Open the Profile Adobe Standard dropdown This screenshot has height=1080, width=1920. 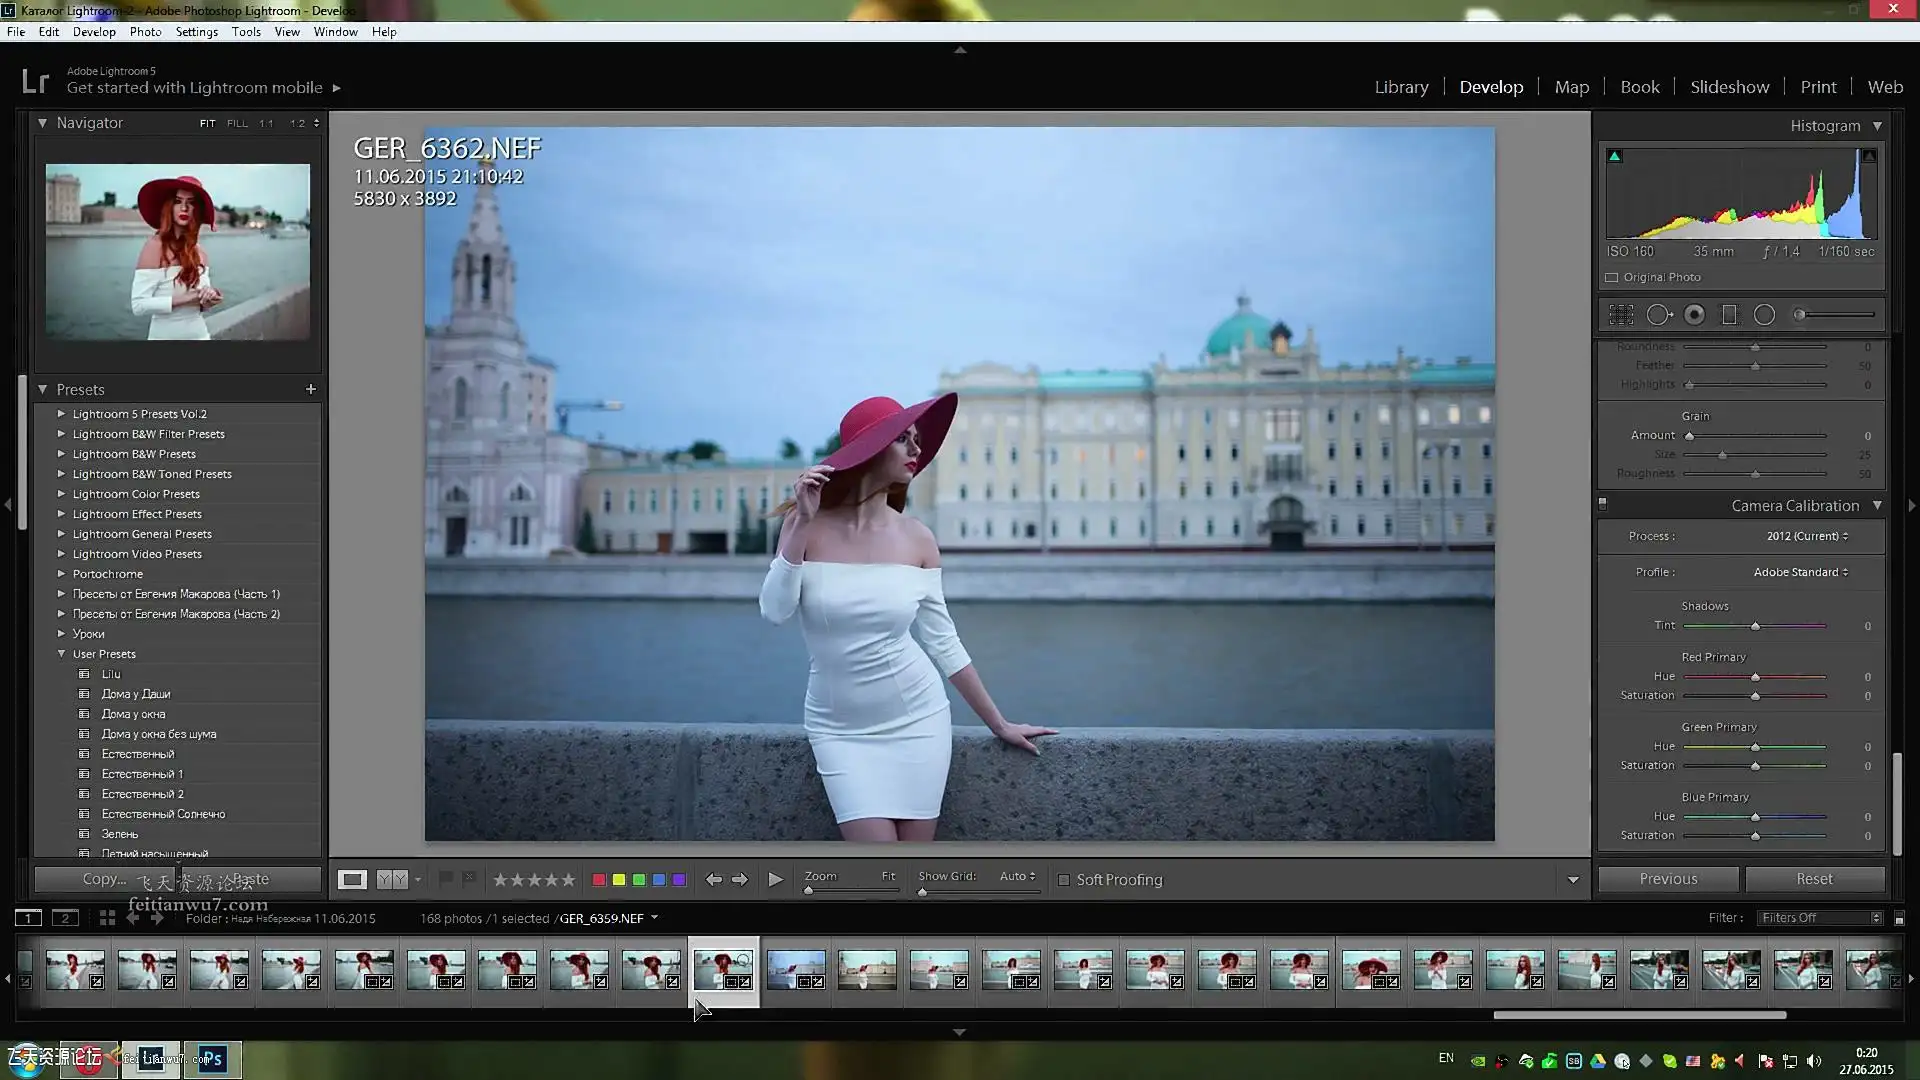1800,572
